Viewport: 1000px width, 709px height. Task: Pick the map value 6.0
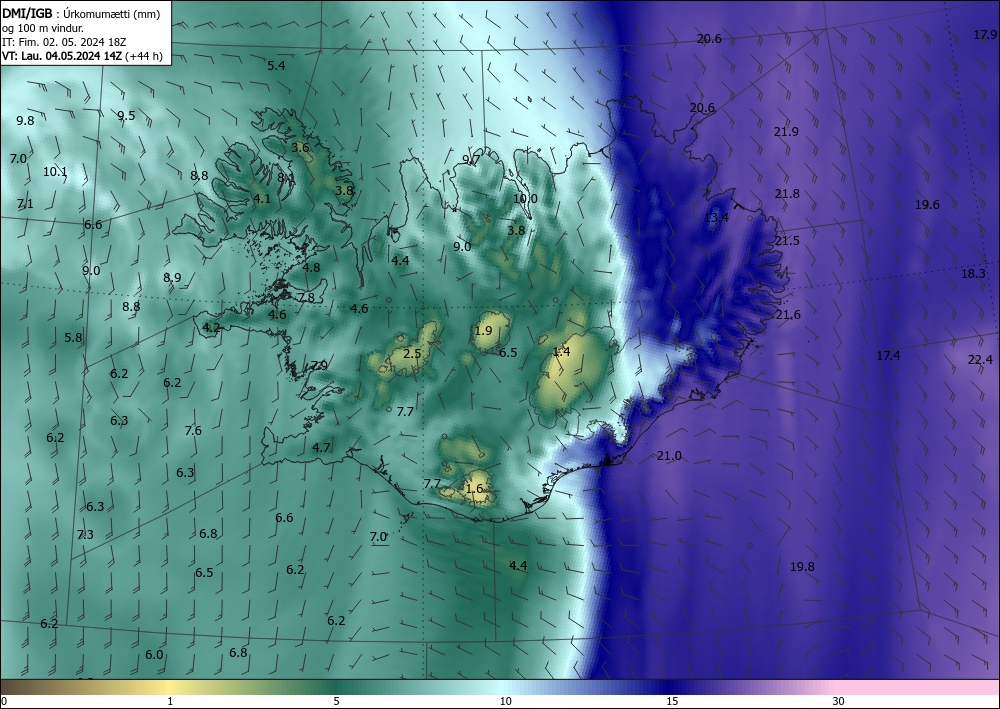tap(154, 655)
